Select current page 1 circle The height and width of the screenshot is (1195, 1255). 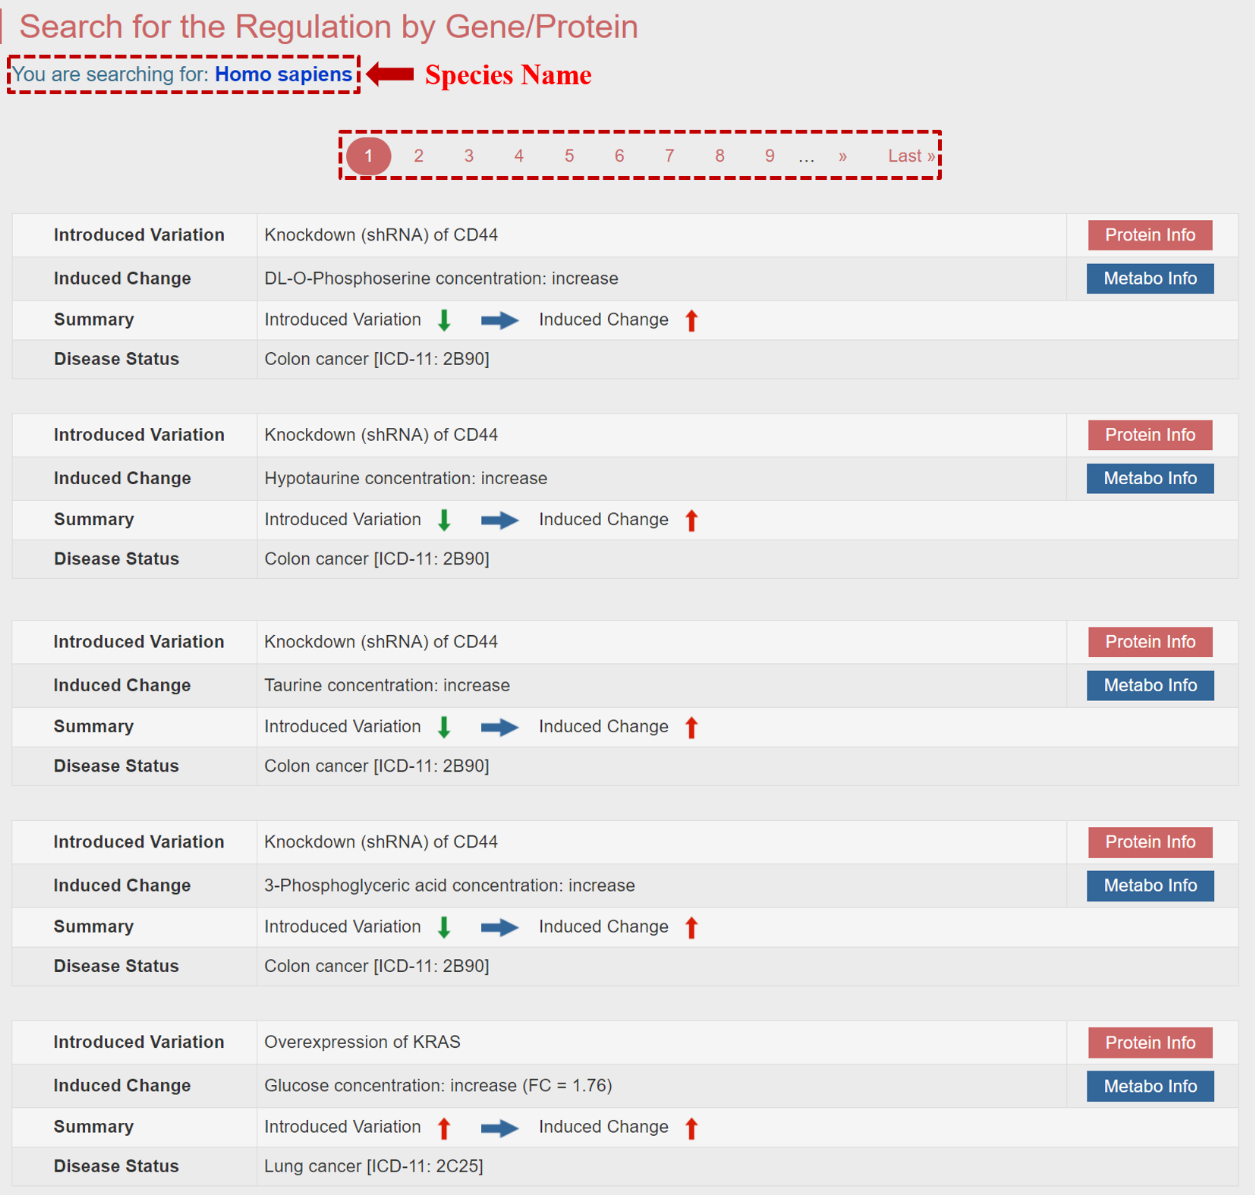pyautogui.click(x=368, y=156)
